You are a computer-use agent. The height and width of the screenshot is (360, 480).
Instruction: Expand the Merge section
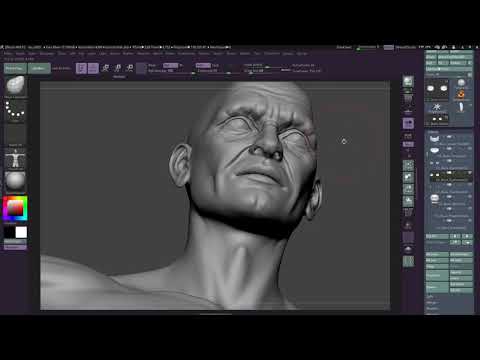[431, 303]
